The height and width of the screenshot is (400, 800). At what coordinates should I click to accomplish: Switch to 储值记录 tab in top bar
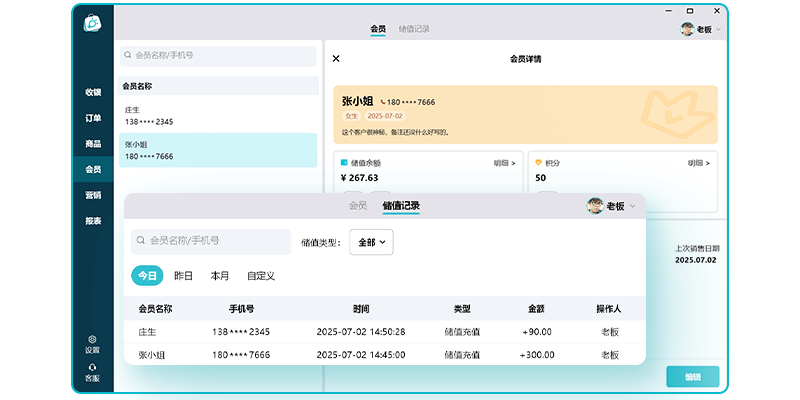(414, 29)
